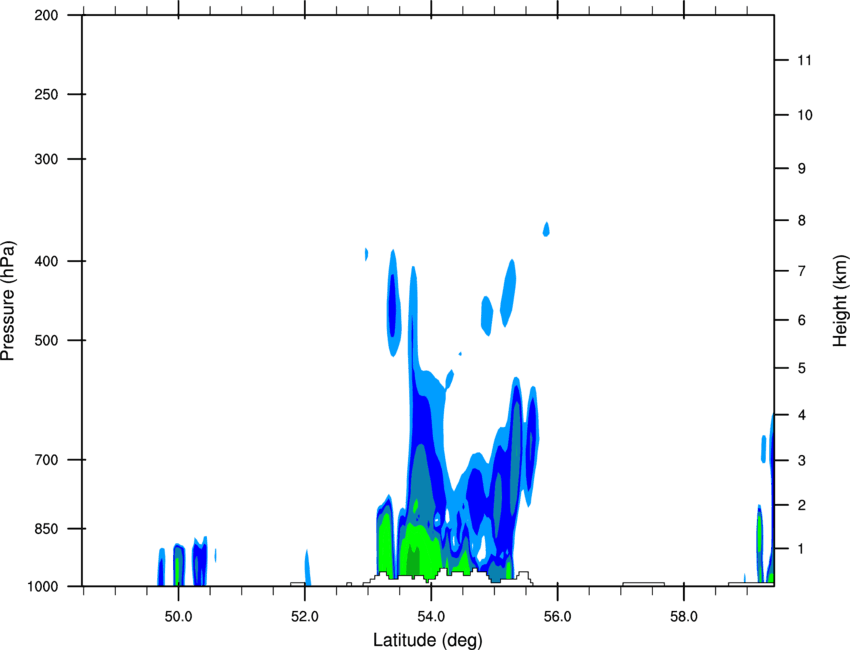Viewport: 850px width, 650px height.
Task: Select the 1000 pressure tick label
Action: click(x=42, y=587)
